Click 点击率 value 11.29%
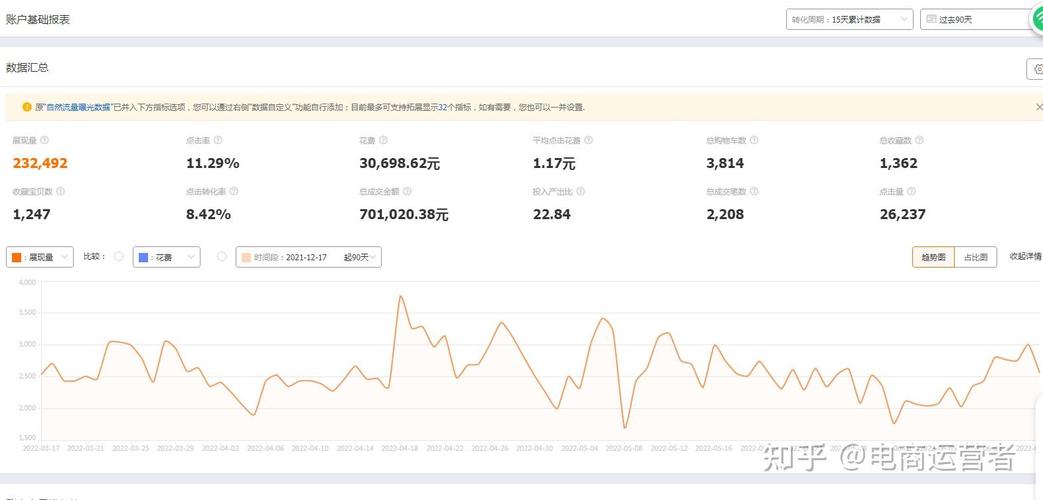Viewport: 1043px width, 500px height. pos(212,164)
